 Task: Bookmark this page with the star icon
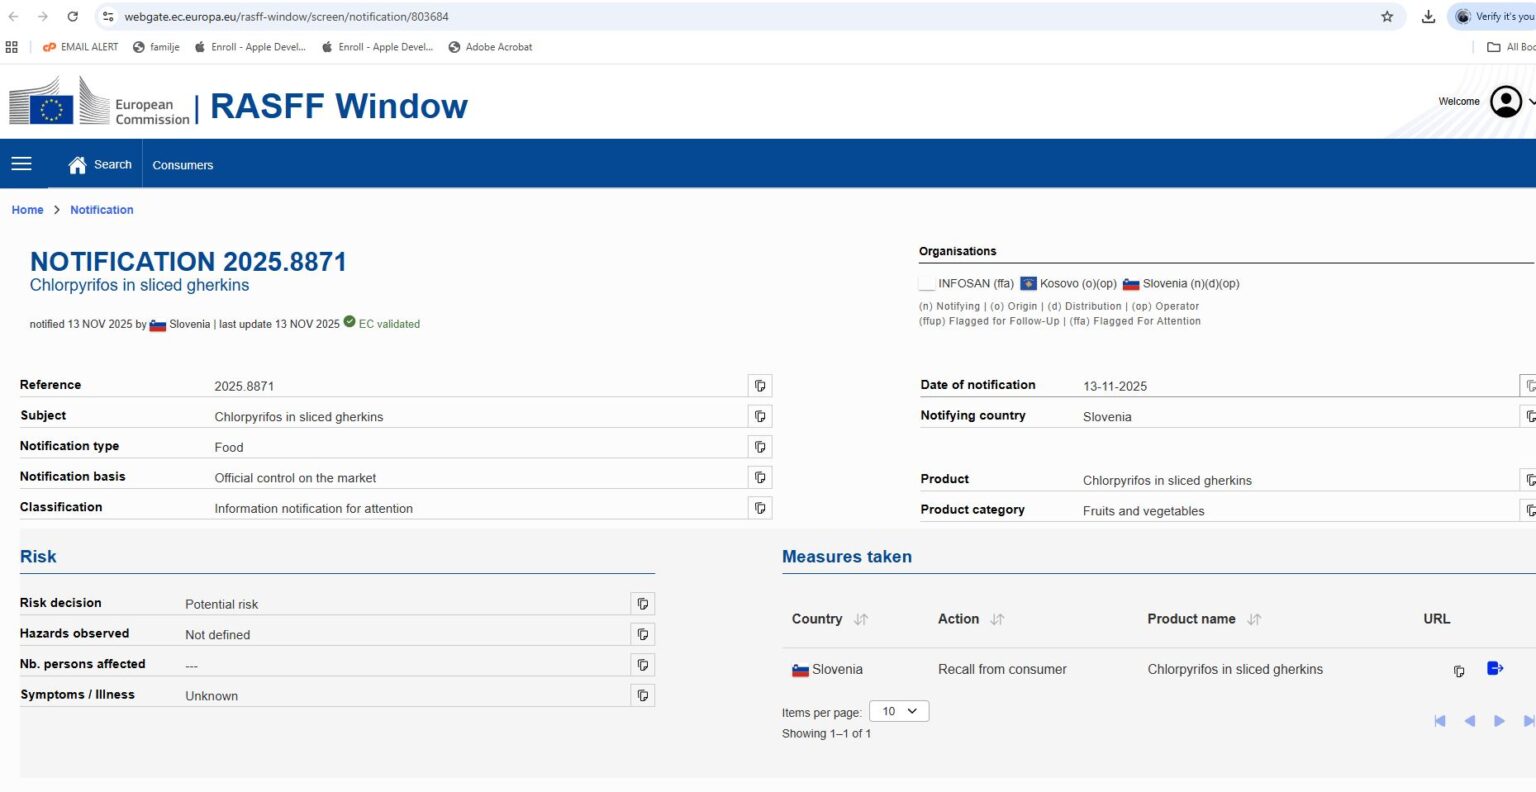click(1387, 17)
